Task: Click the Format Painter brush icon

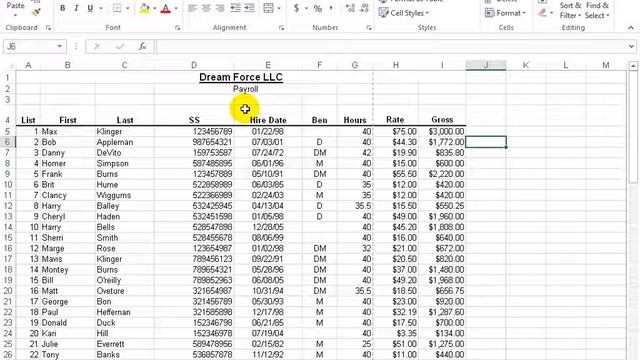Action: 36,13
